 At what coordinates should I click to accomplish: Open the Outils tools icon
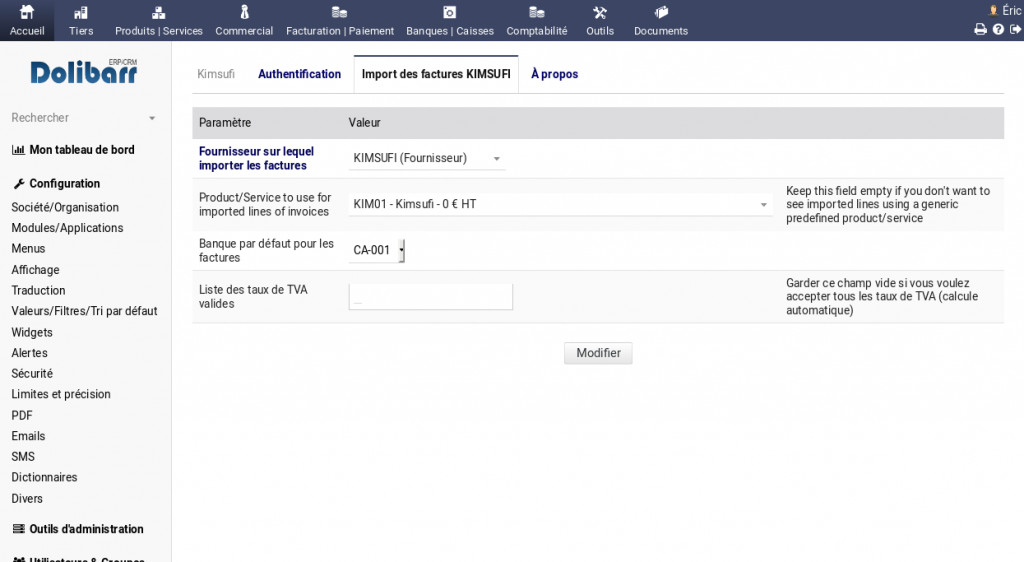(600, 13)
